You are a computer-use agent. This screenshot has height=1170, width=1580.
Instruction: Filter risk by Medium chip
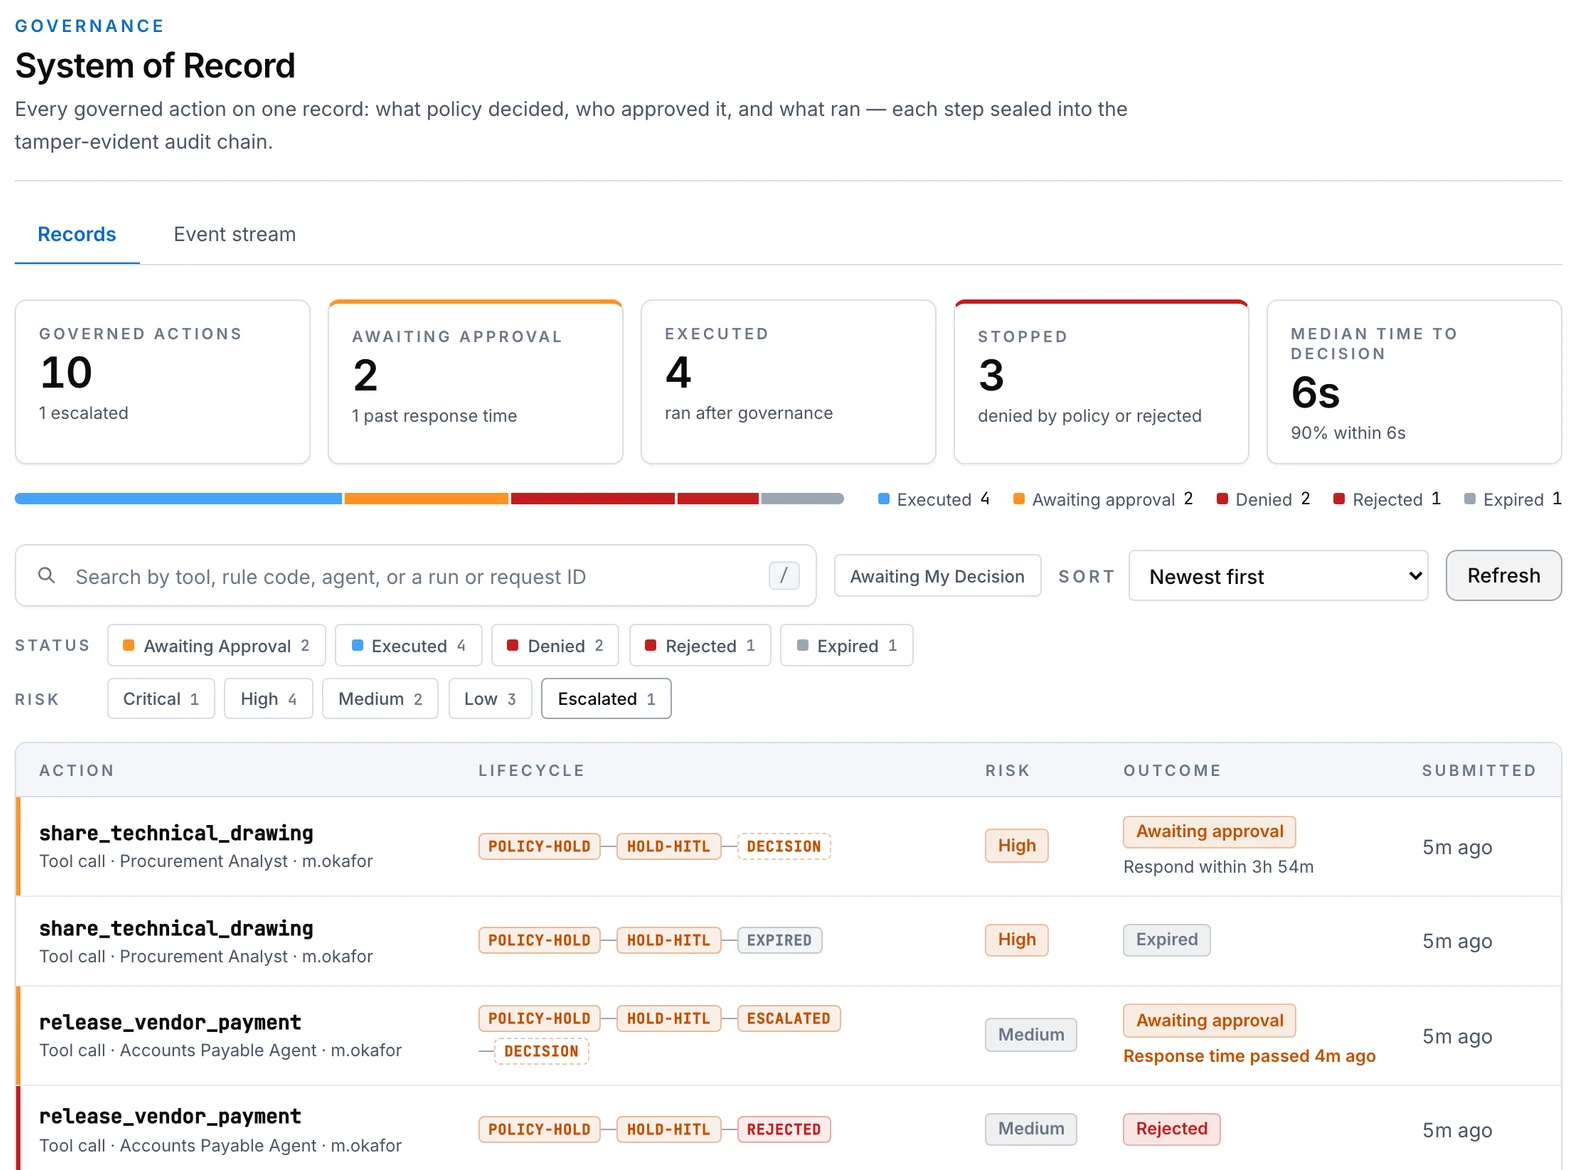pos(380,699)
